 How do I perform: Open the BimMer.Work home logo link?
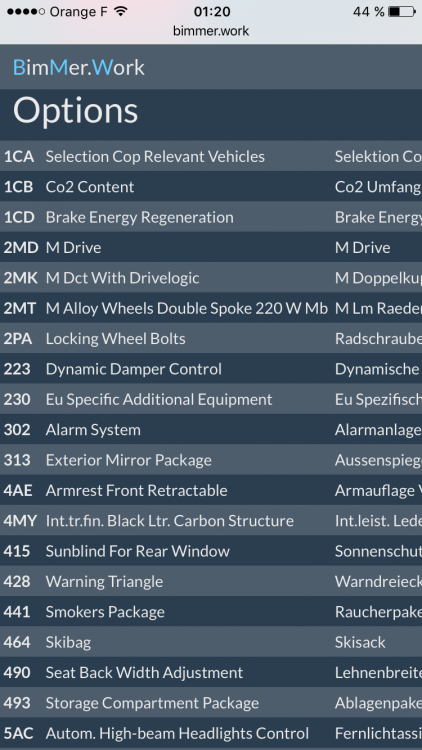(x=78, y=67)
